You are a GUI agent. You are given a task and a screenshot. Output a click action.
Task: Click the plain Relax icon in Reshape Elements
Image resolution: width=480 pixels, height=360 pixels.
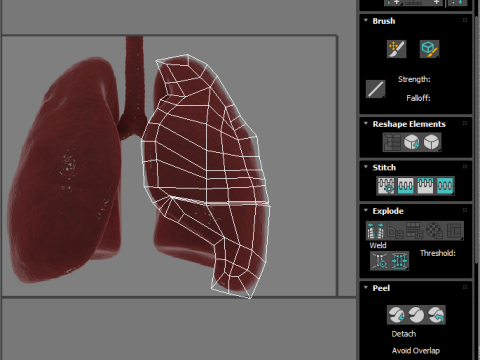click(432, 142)
